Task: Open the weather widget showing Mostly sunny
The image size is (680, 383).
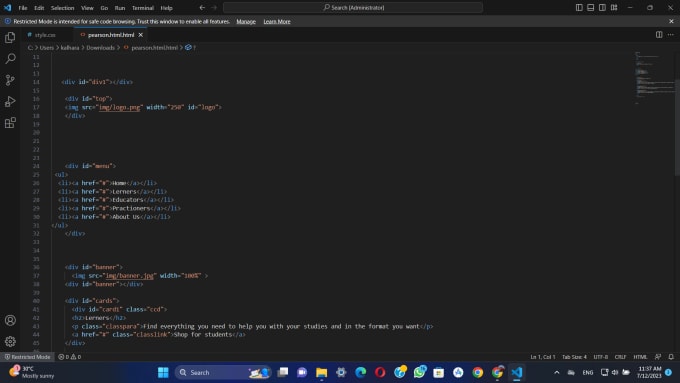Action: tap(32, 372)
